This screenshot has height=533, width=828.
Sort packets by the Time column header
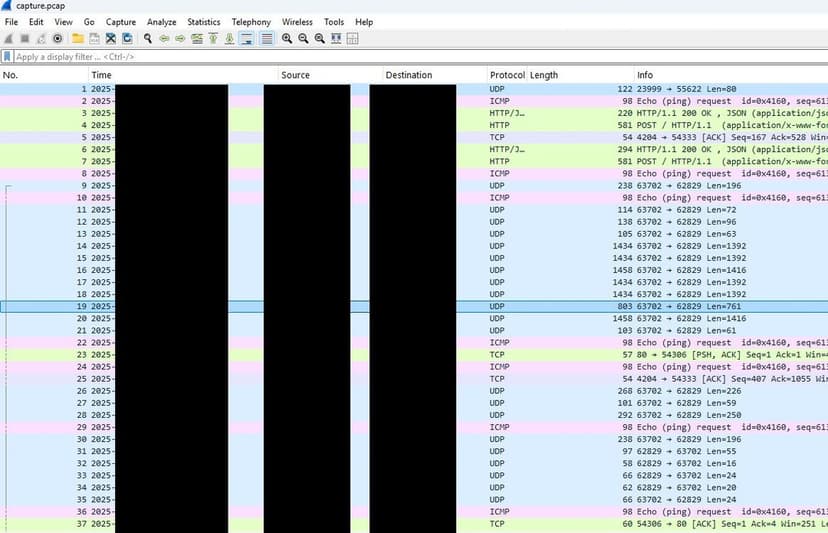point(183,75)
